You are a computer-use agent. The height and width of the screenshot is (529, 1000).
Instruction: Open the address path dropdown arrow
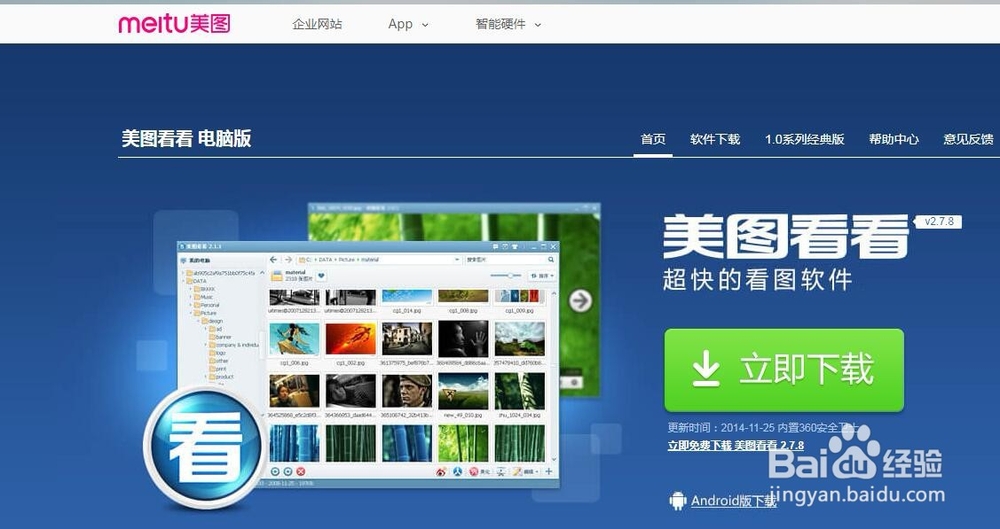click(x=457, y=260)
